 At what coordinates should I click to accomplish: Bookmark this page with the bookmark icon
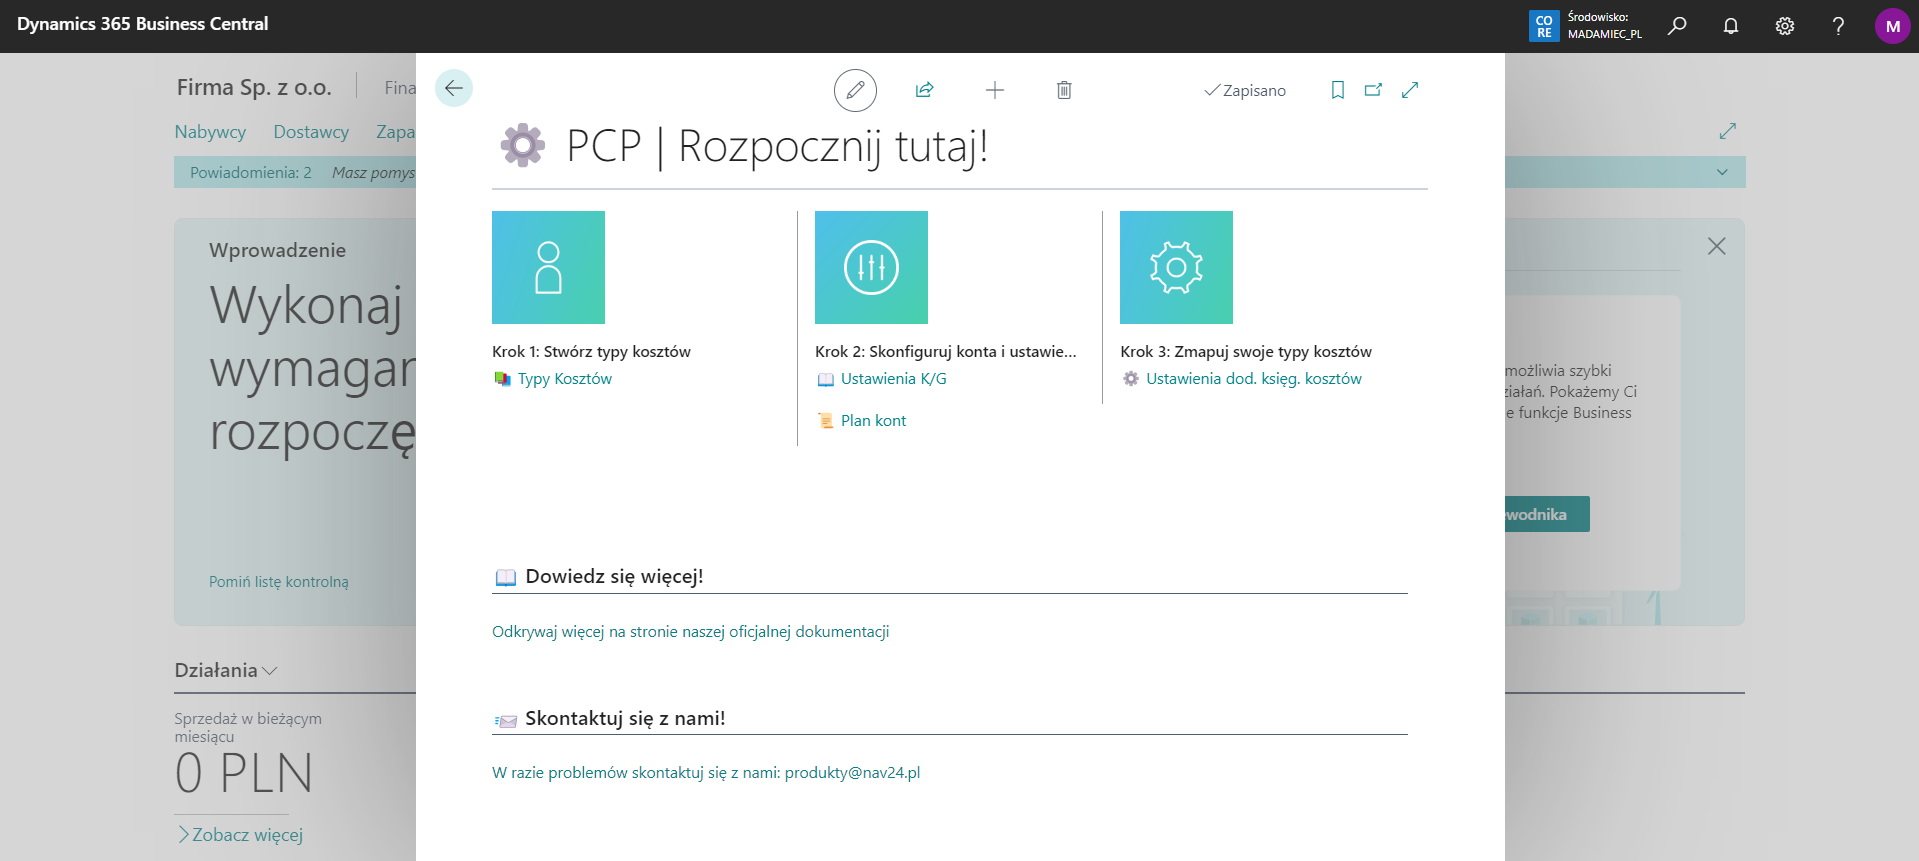[x=1337, y=90]
